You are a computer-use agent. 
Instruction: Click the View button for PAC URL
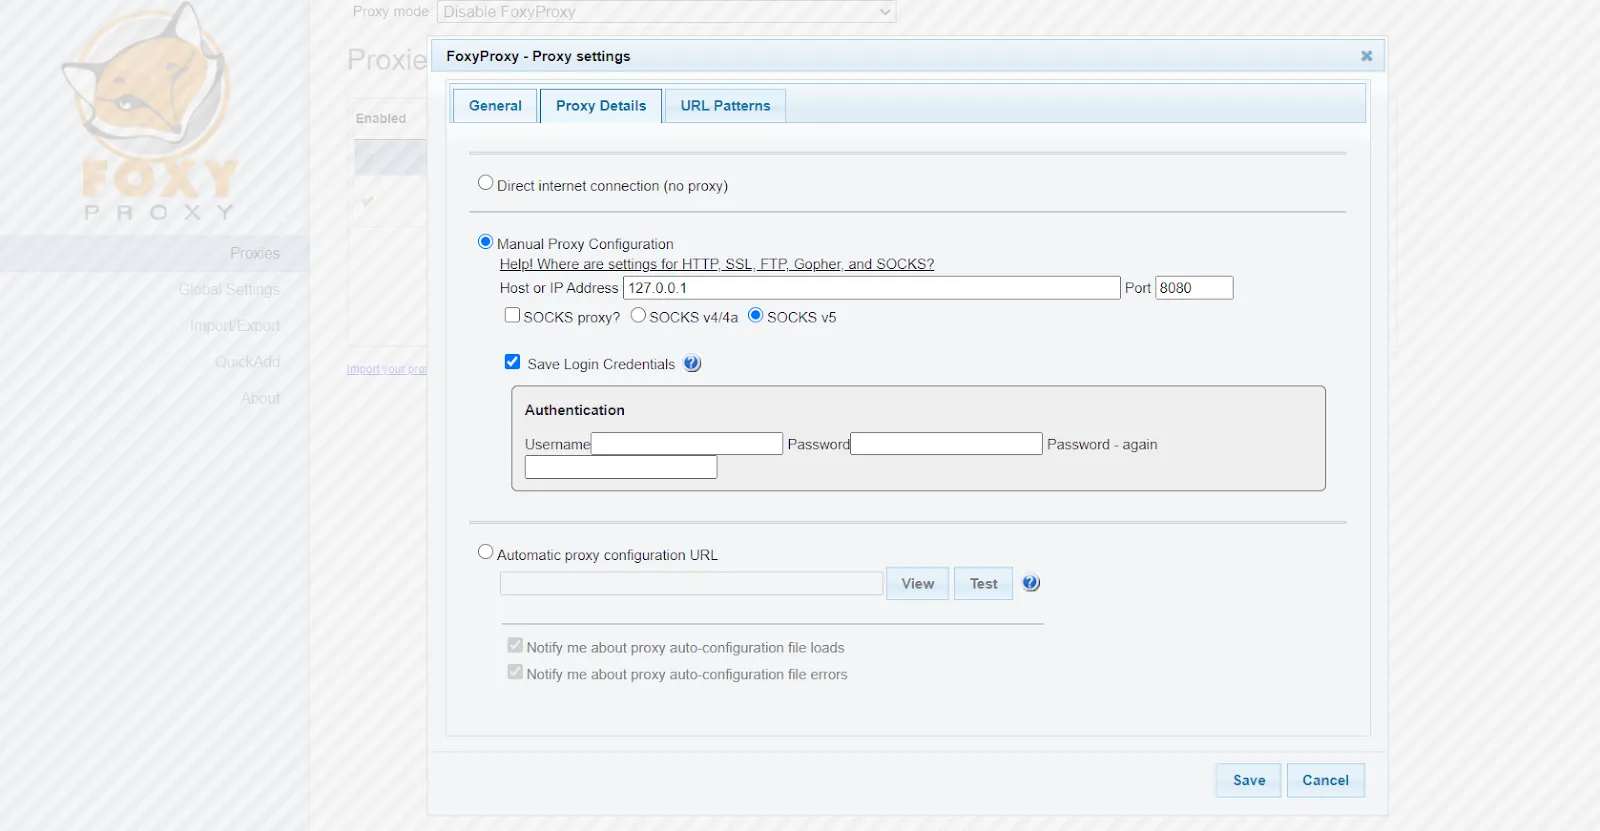917,584
